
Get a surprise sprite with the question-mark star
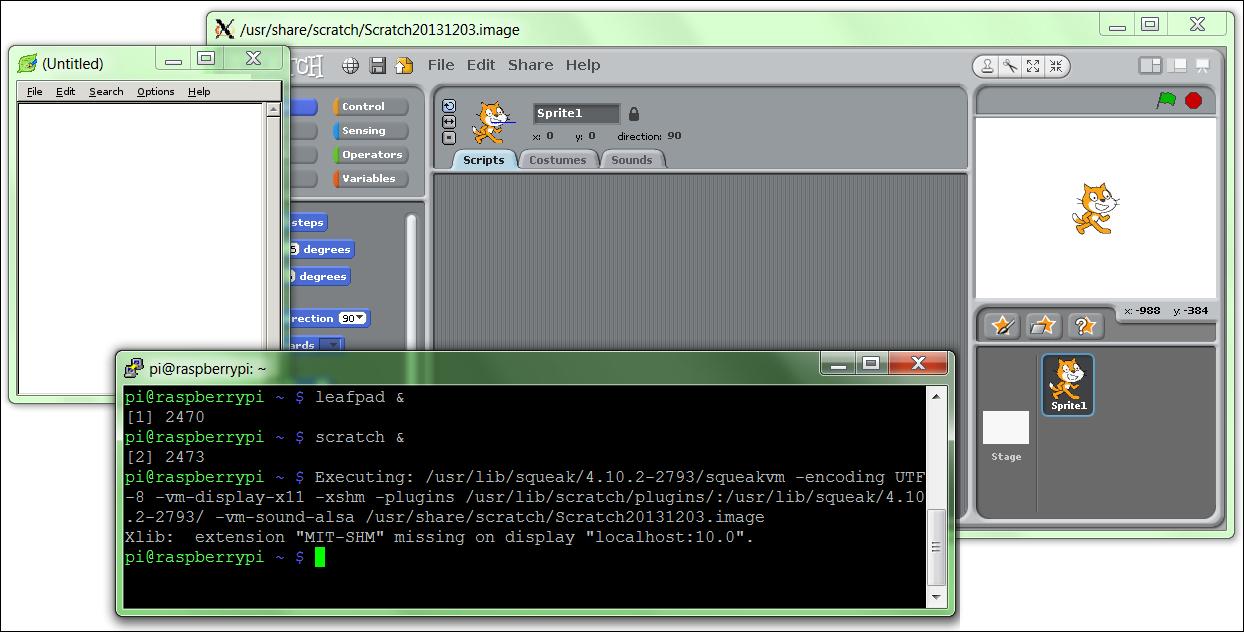point(1085,324)
